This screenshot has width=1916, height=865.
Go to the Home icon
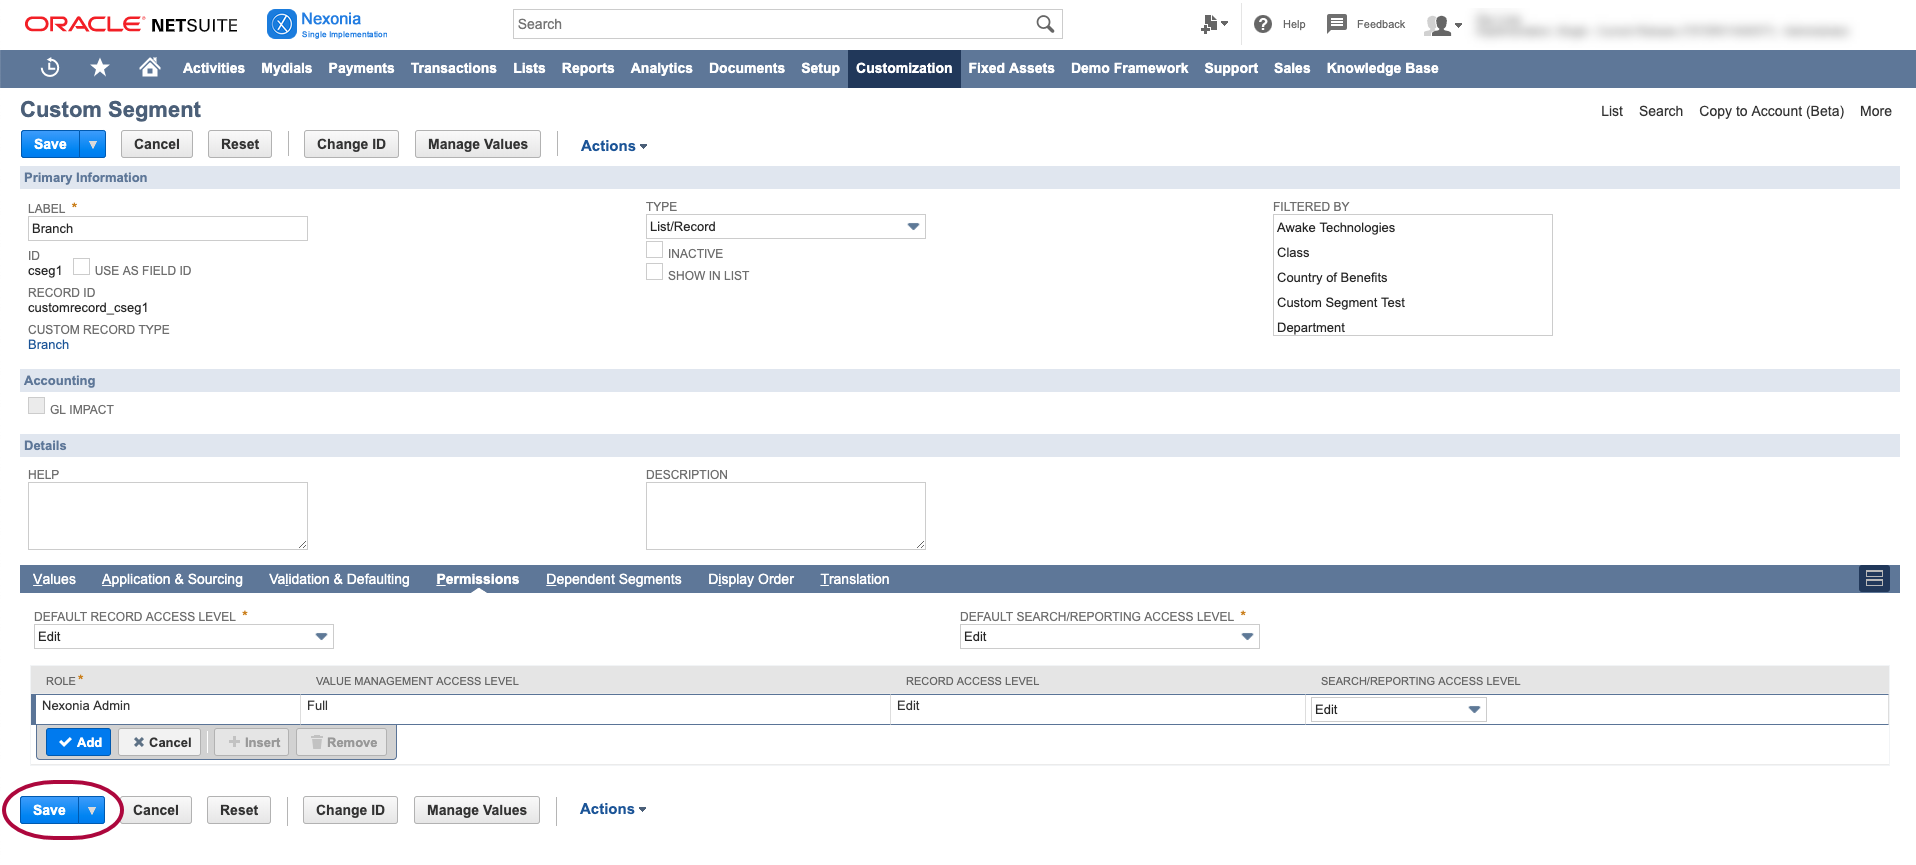[x=150, y=67]
